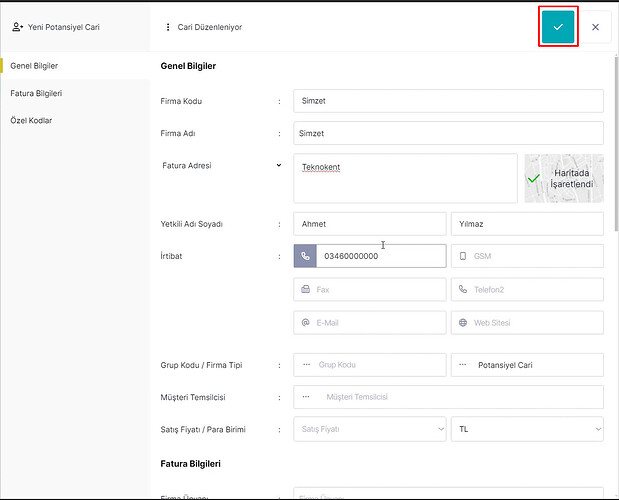Click the Müşteri Temsilcisi ellipsis lookup icon
This screenshot has height=500, width=619.
click(306, 397)
